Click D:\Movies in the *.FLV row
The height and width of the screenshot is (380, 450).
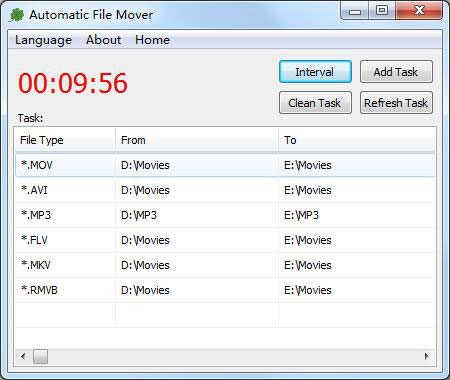click(145, 240)
